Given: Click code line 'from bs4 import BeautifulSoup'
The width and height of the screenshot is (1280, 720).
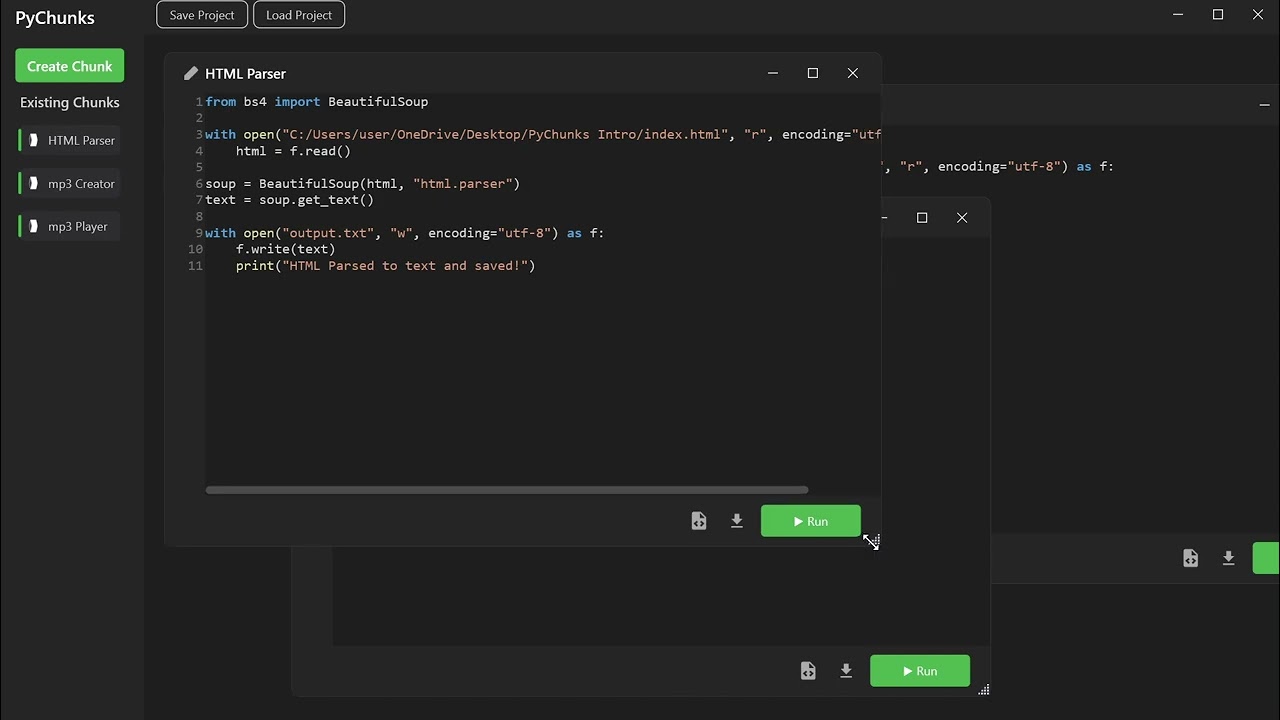Looking at the screenshot, I should (x=317, y=102).
